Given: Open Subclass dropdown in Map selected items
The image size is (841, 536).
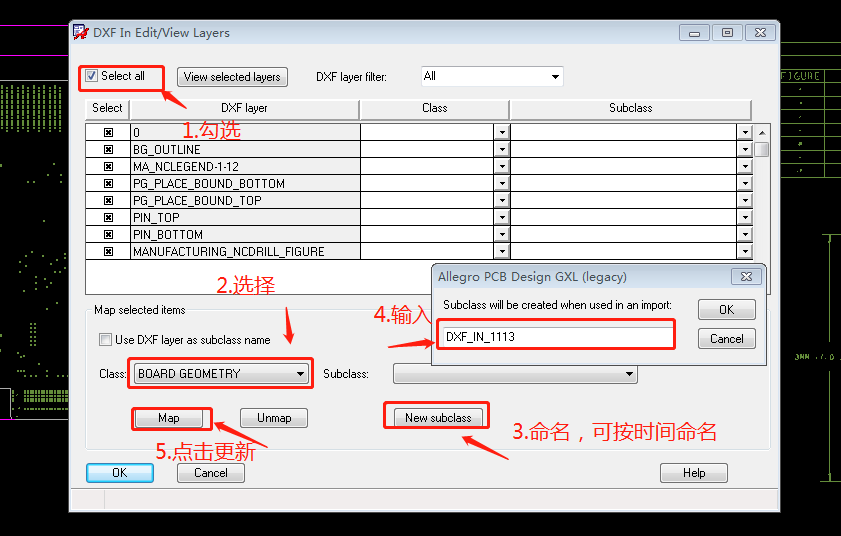Looking at the screenshot, I should [515, 374].
